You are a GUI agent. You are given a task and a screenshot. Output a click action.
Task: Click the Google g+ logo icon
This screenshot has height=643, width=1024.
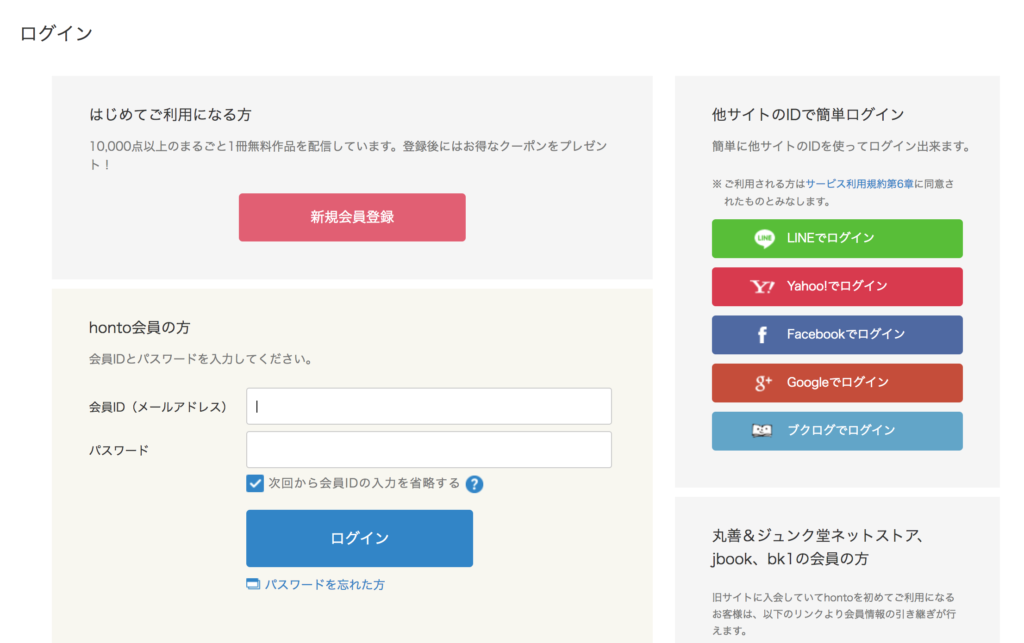pos(763,383)
